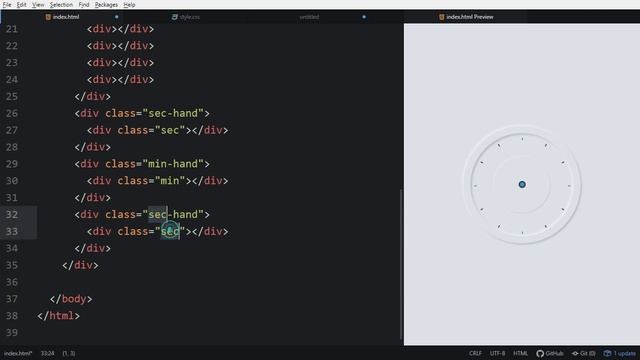The width and height of the screenshot is (640, 360).
Task: Click the clock center dot in preview
Action: 522,184
